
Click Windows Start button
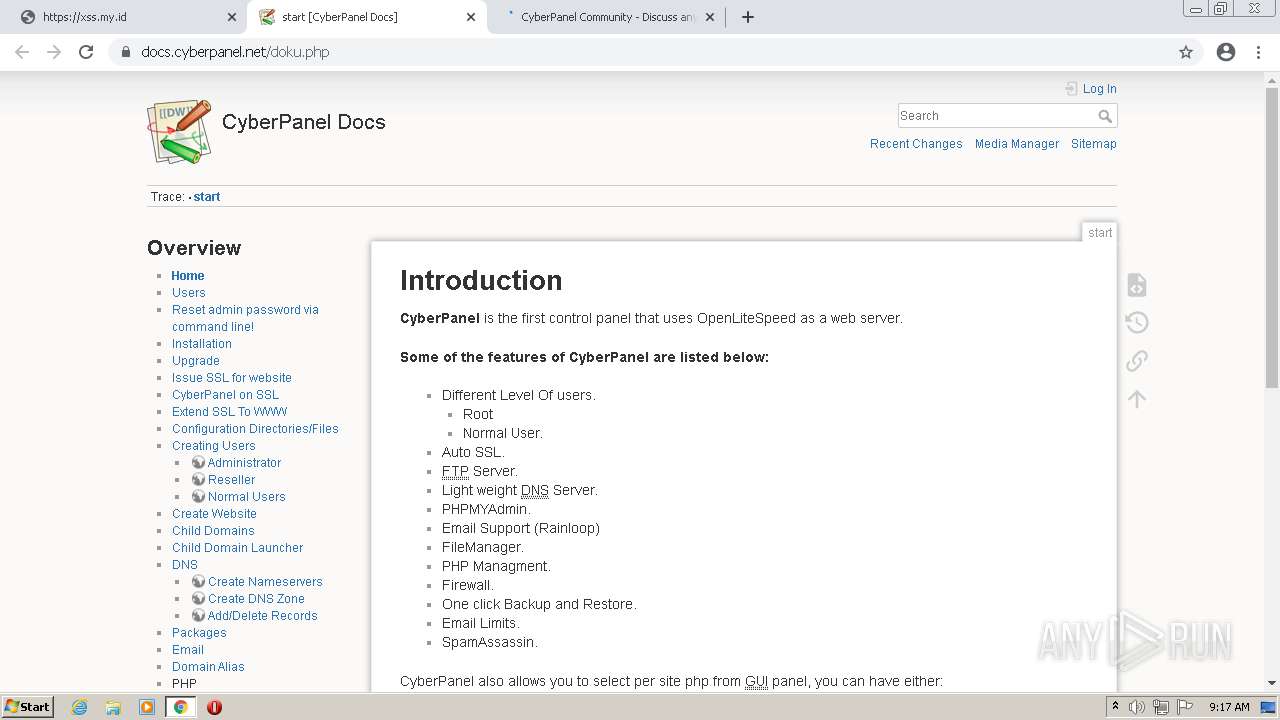point(28,707)
